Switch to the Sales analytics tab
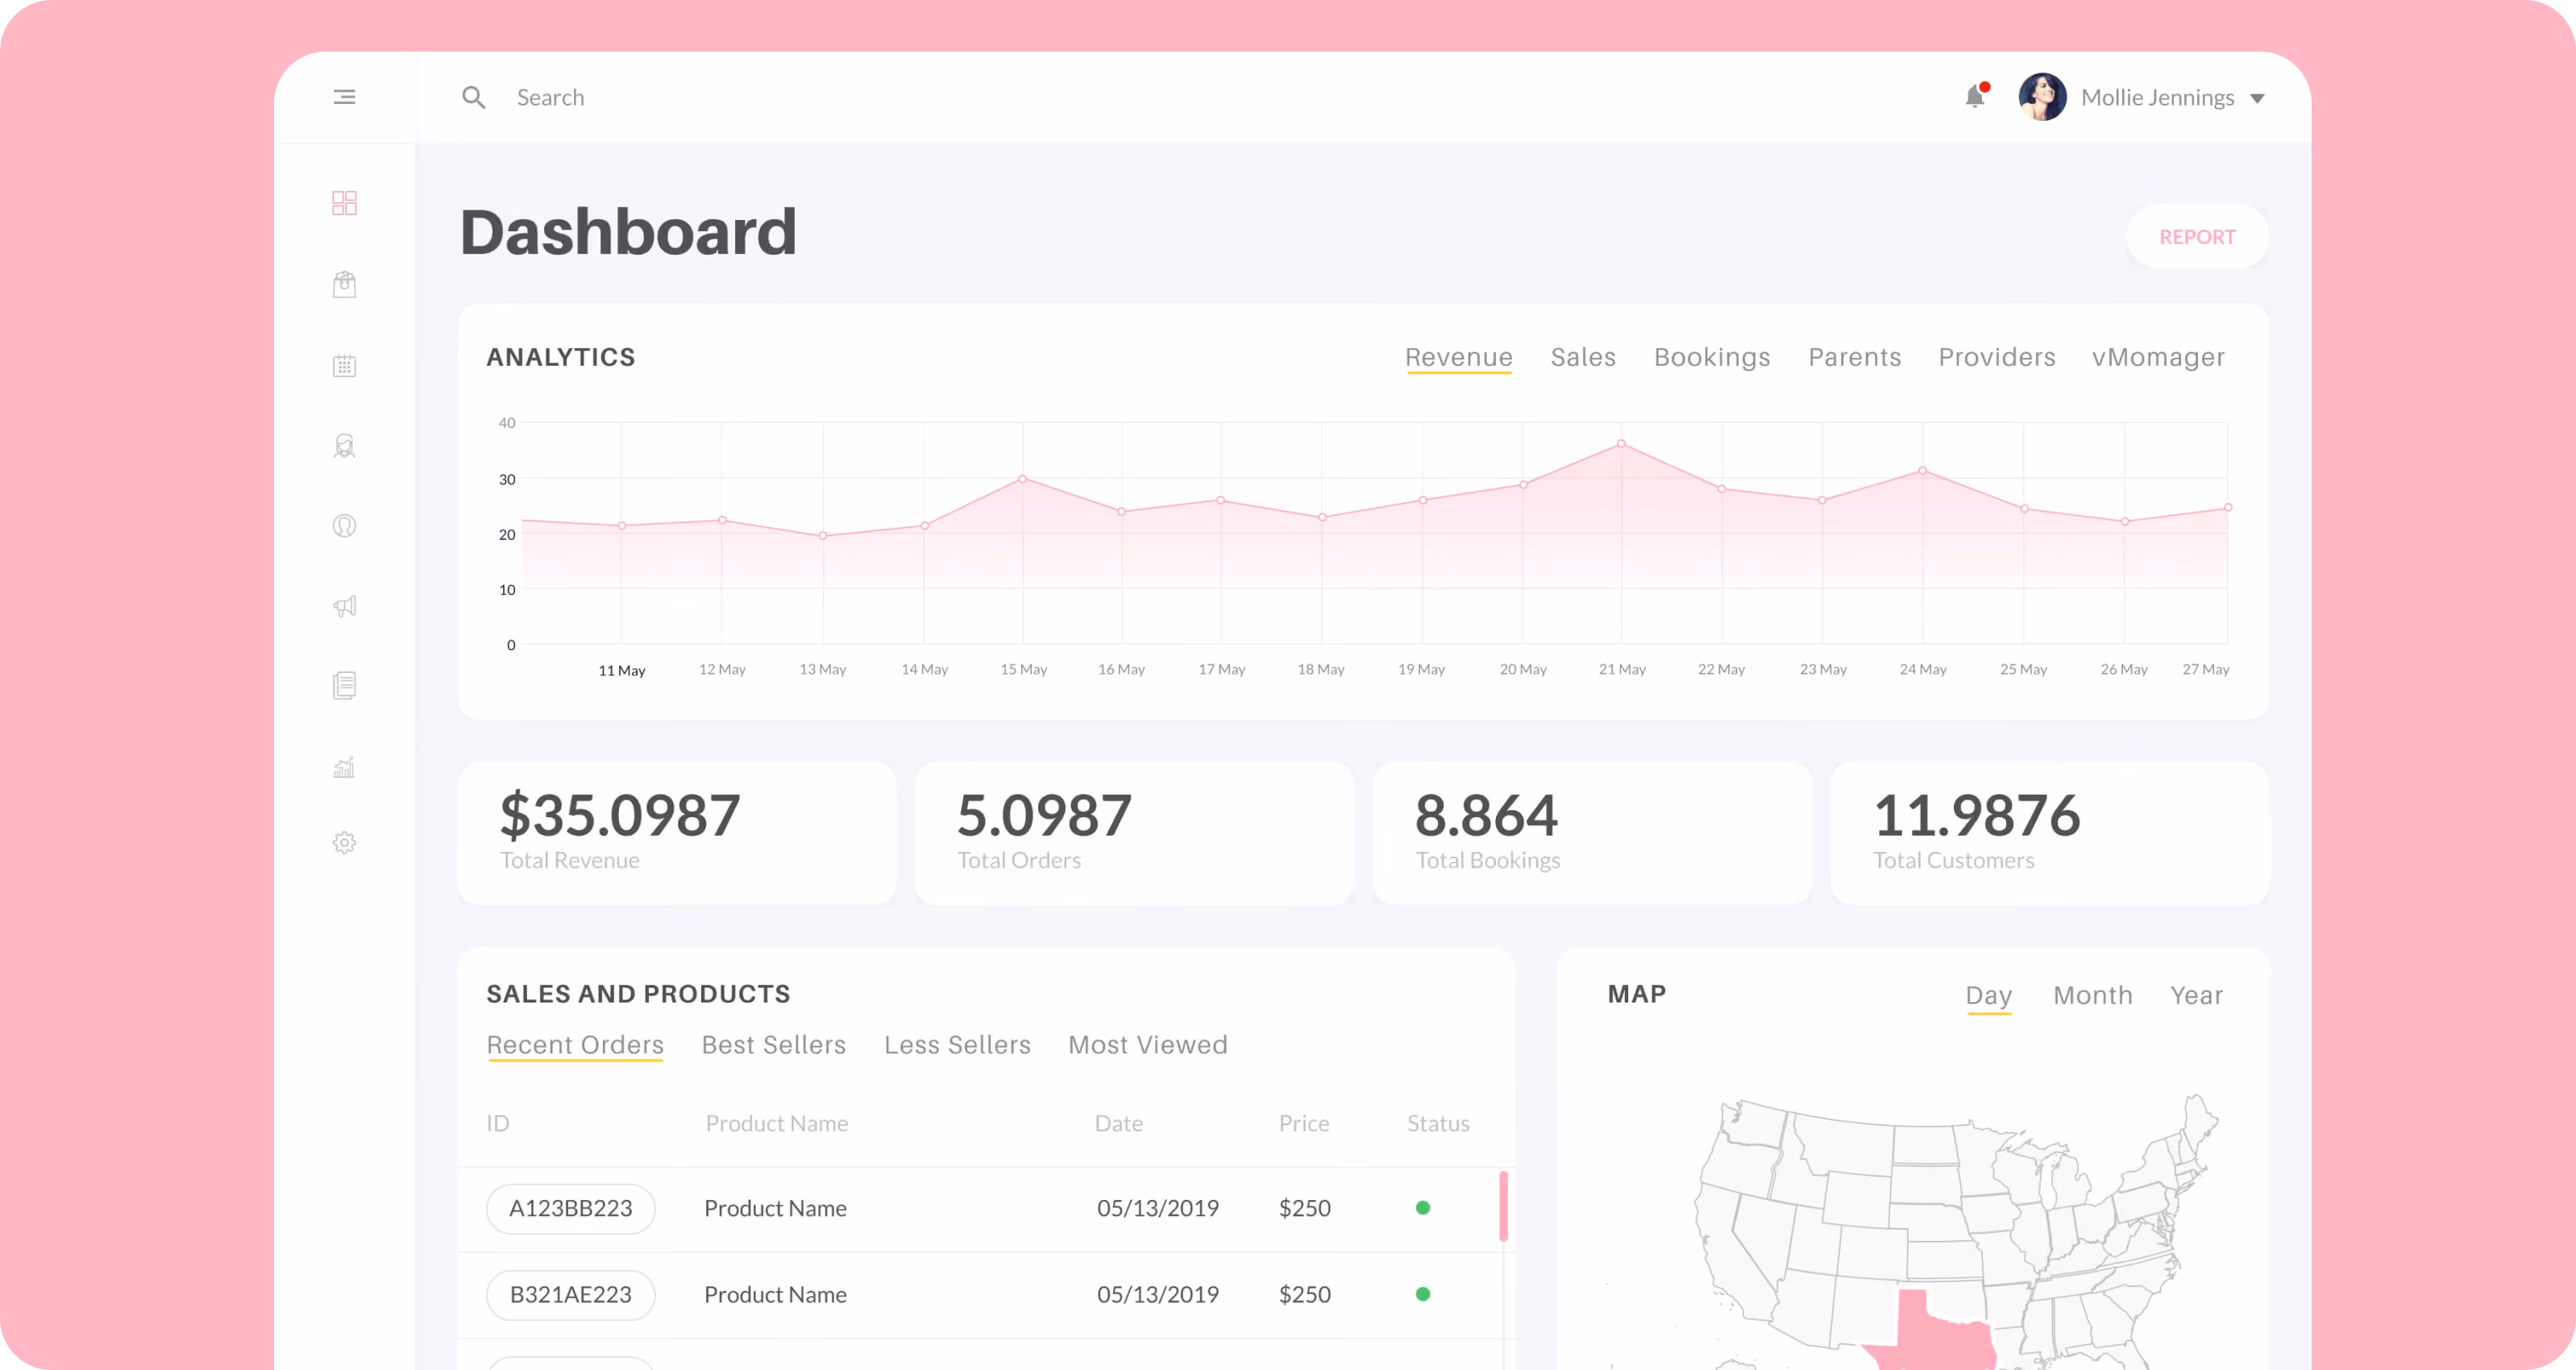This screenshot has width=2576, height=1370. pyautogui.click(x=1583, y=357)
